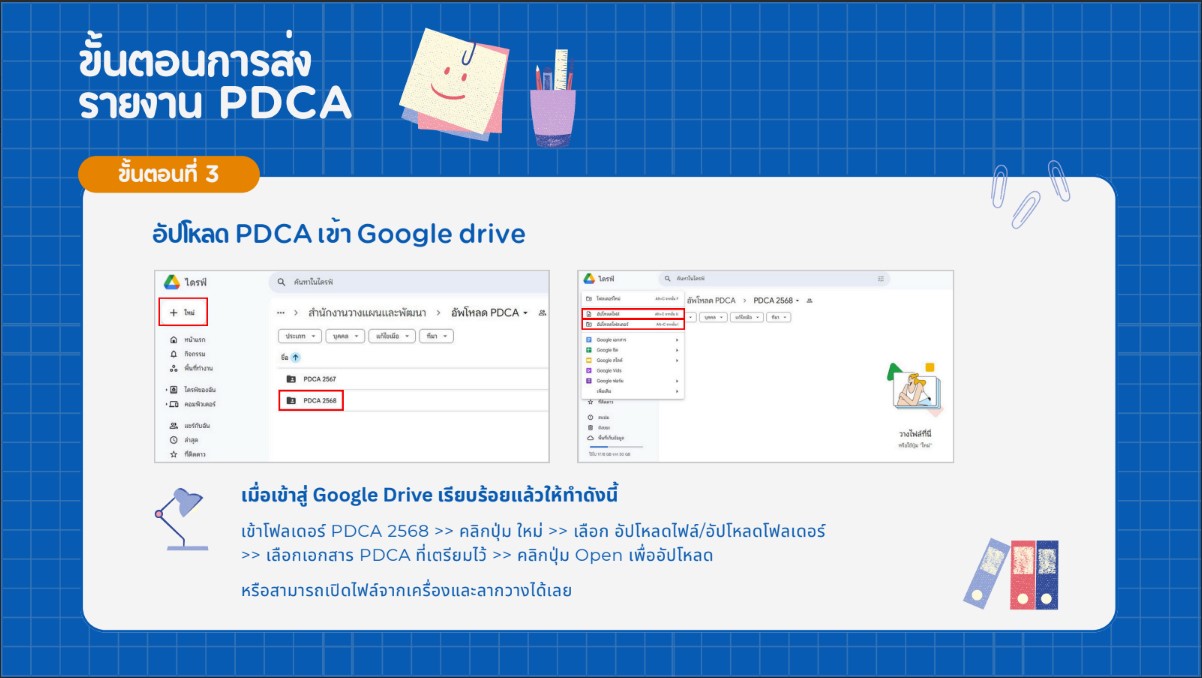Open the people filter dropdown in left screenshot
Image resolution: width=1202 pixels, height=678 pixels.
[346, 337]
